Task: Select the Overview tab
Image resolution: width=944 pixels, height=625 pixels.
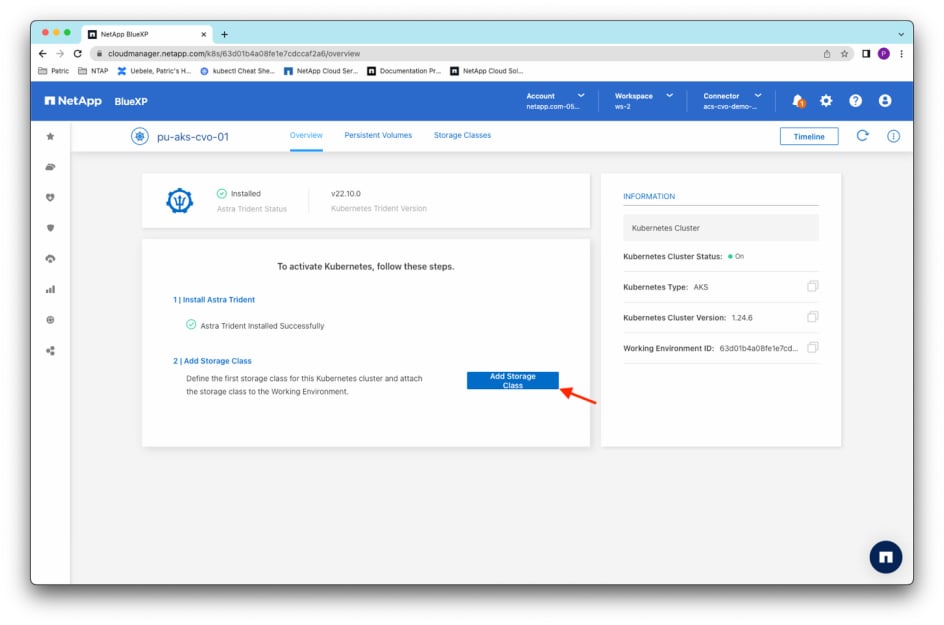Action: click(x=306, y=135)
